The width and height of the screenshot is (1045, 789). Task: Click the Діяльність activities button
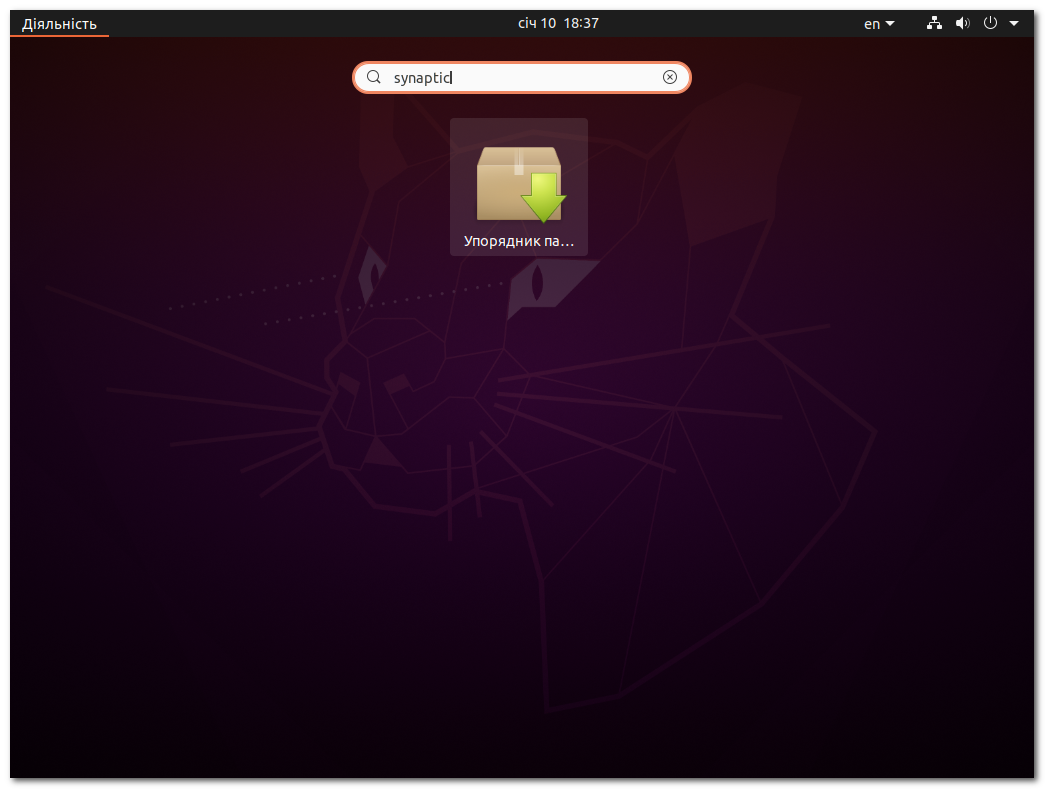[60, 24]
